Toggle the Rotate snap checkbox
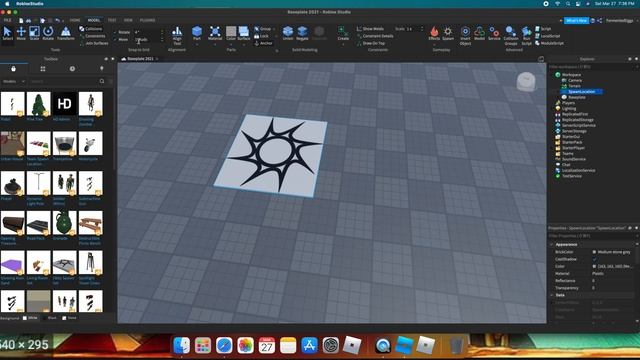 116,32
